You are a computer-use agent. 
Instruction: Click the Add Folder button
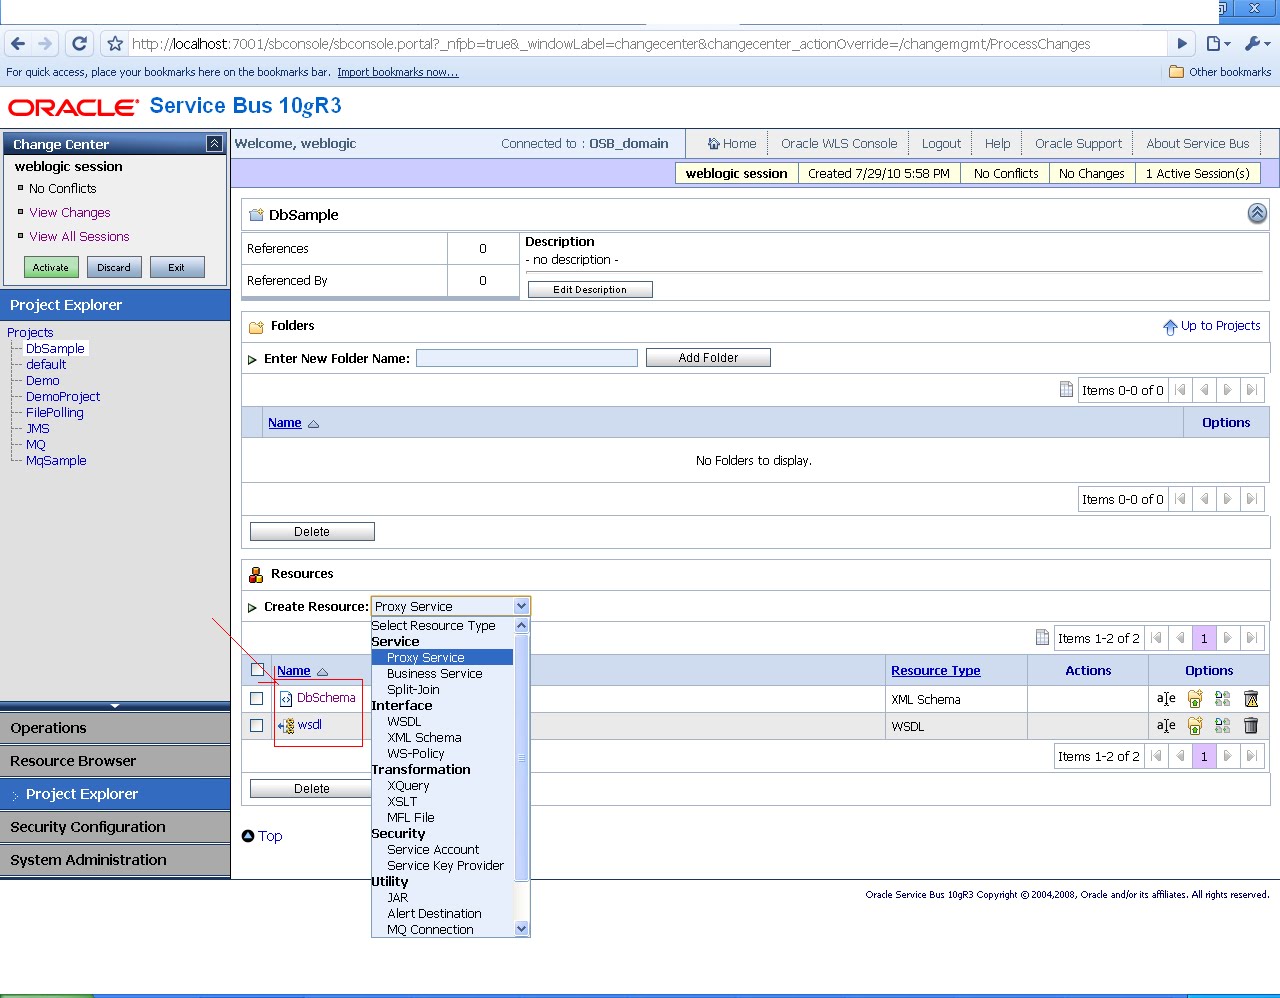pos(708,358)
